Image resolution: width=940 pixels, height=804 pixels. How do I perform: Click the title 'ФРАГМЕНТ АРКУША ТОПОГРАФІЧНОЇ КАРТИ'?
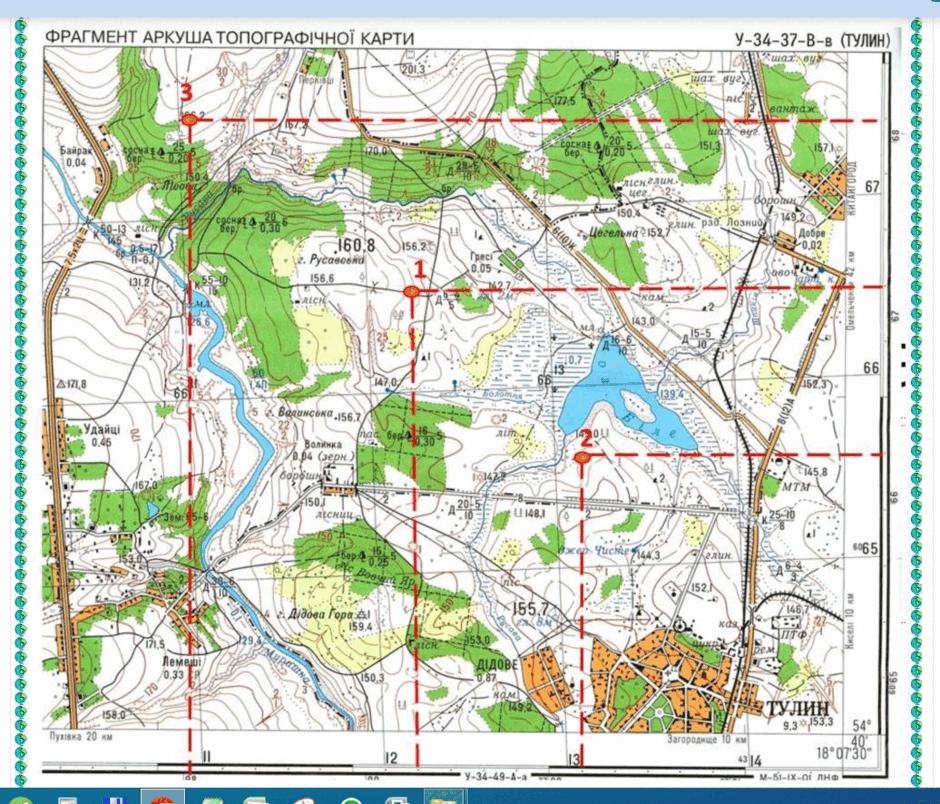click(x=230, y=38)
